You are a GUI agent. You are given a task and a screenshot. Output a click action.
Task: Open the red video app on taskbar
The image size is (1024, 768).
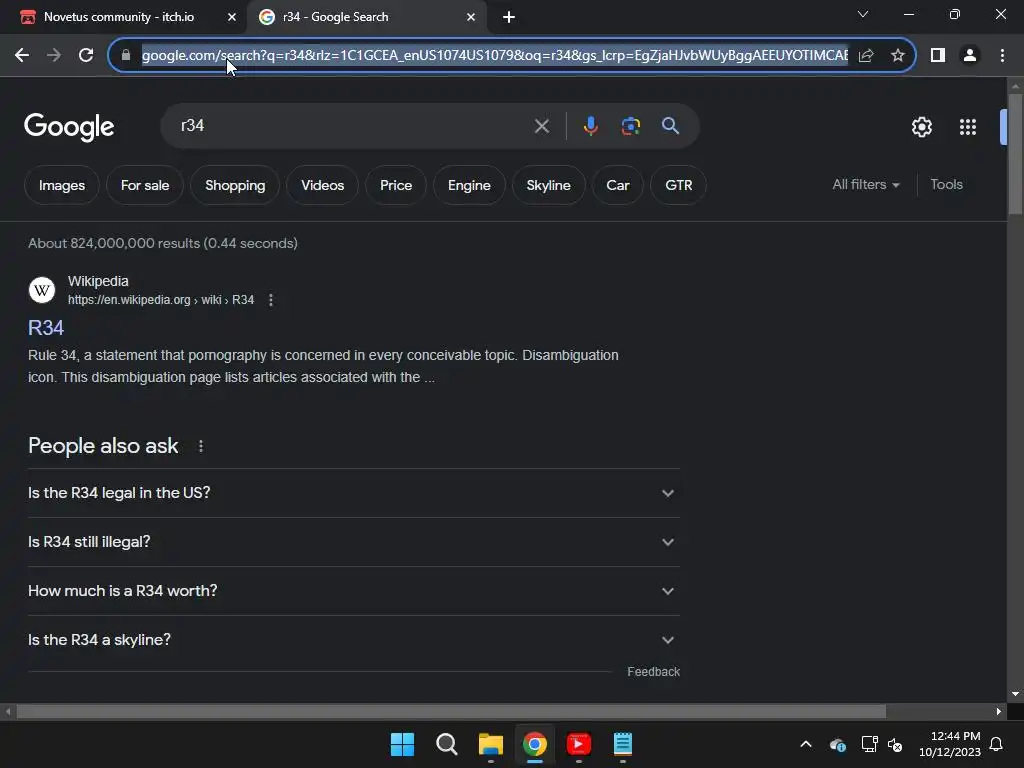click(579, 744)
